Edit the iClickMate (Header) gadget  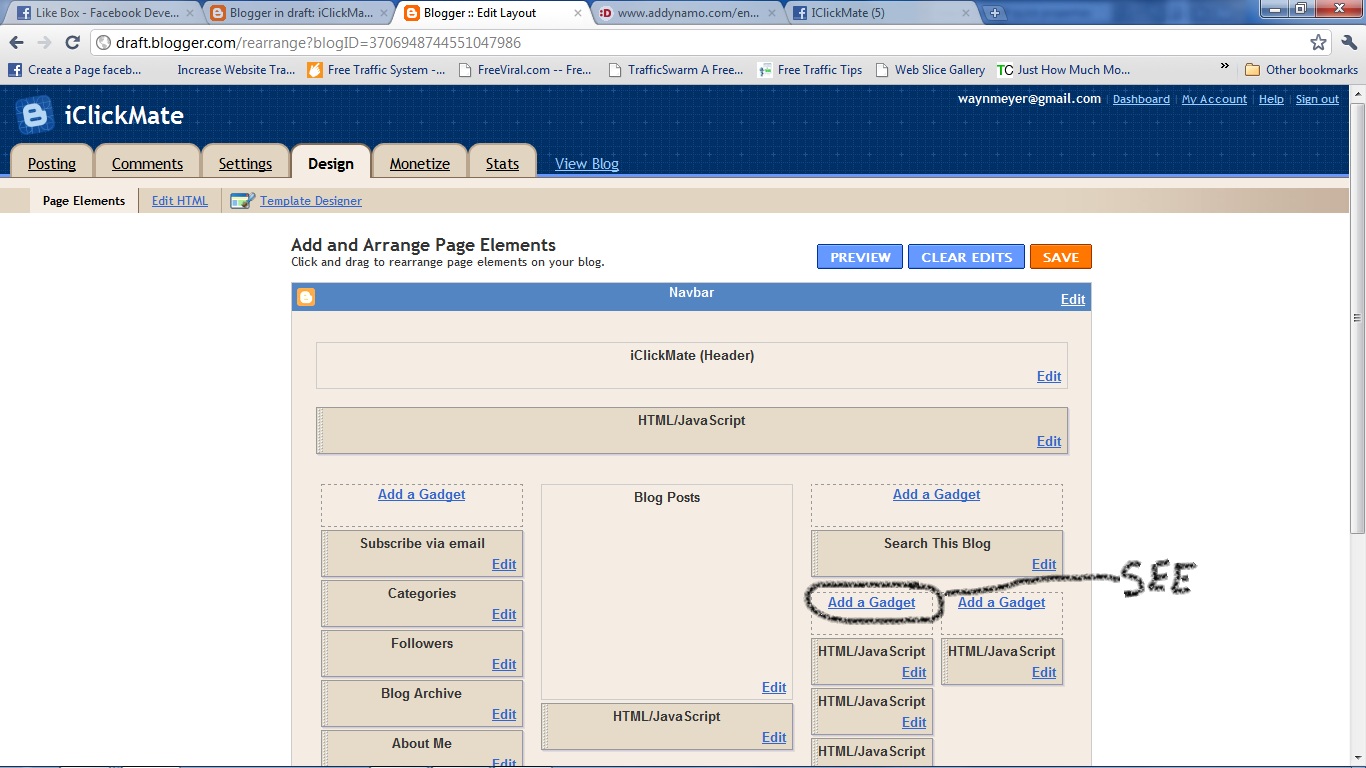coord(1049,377)
